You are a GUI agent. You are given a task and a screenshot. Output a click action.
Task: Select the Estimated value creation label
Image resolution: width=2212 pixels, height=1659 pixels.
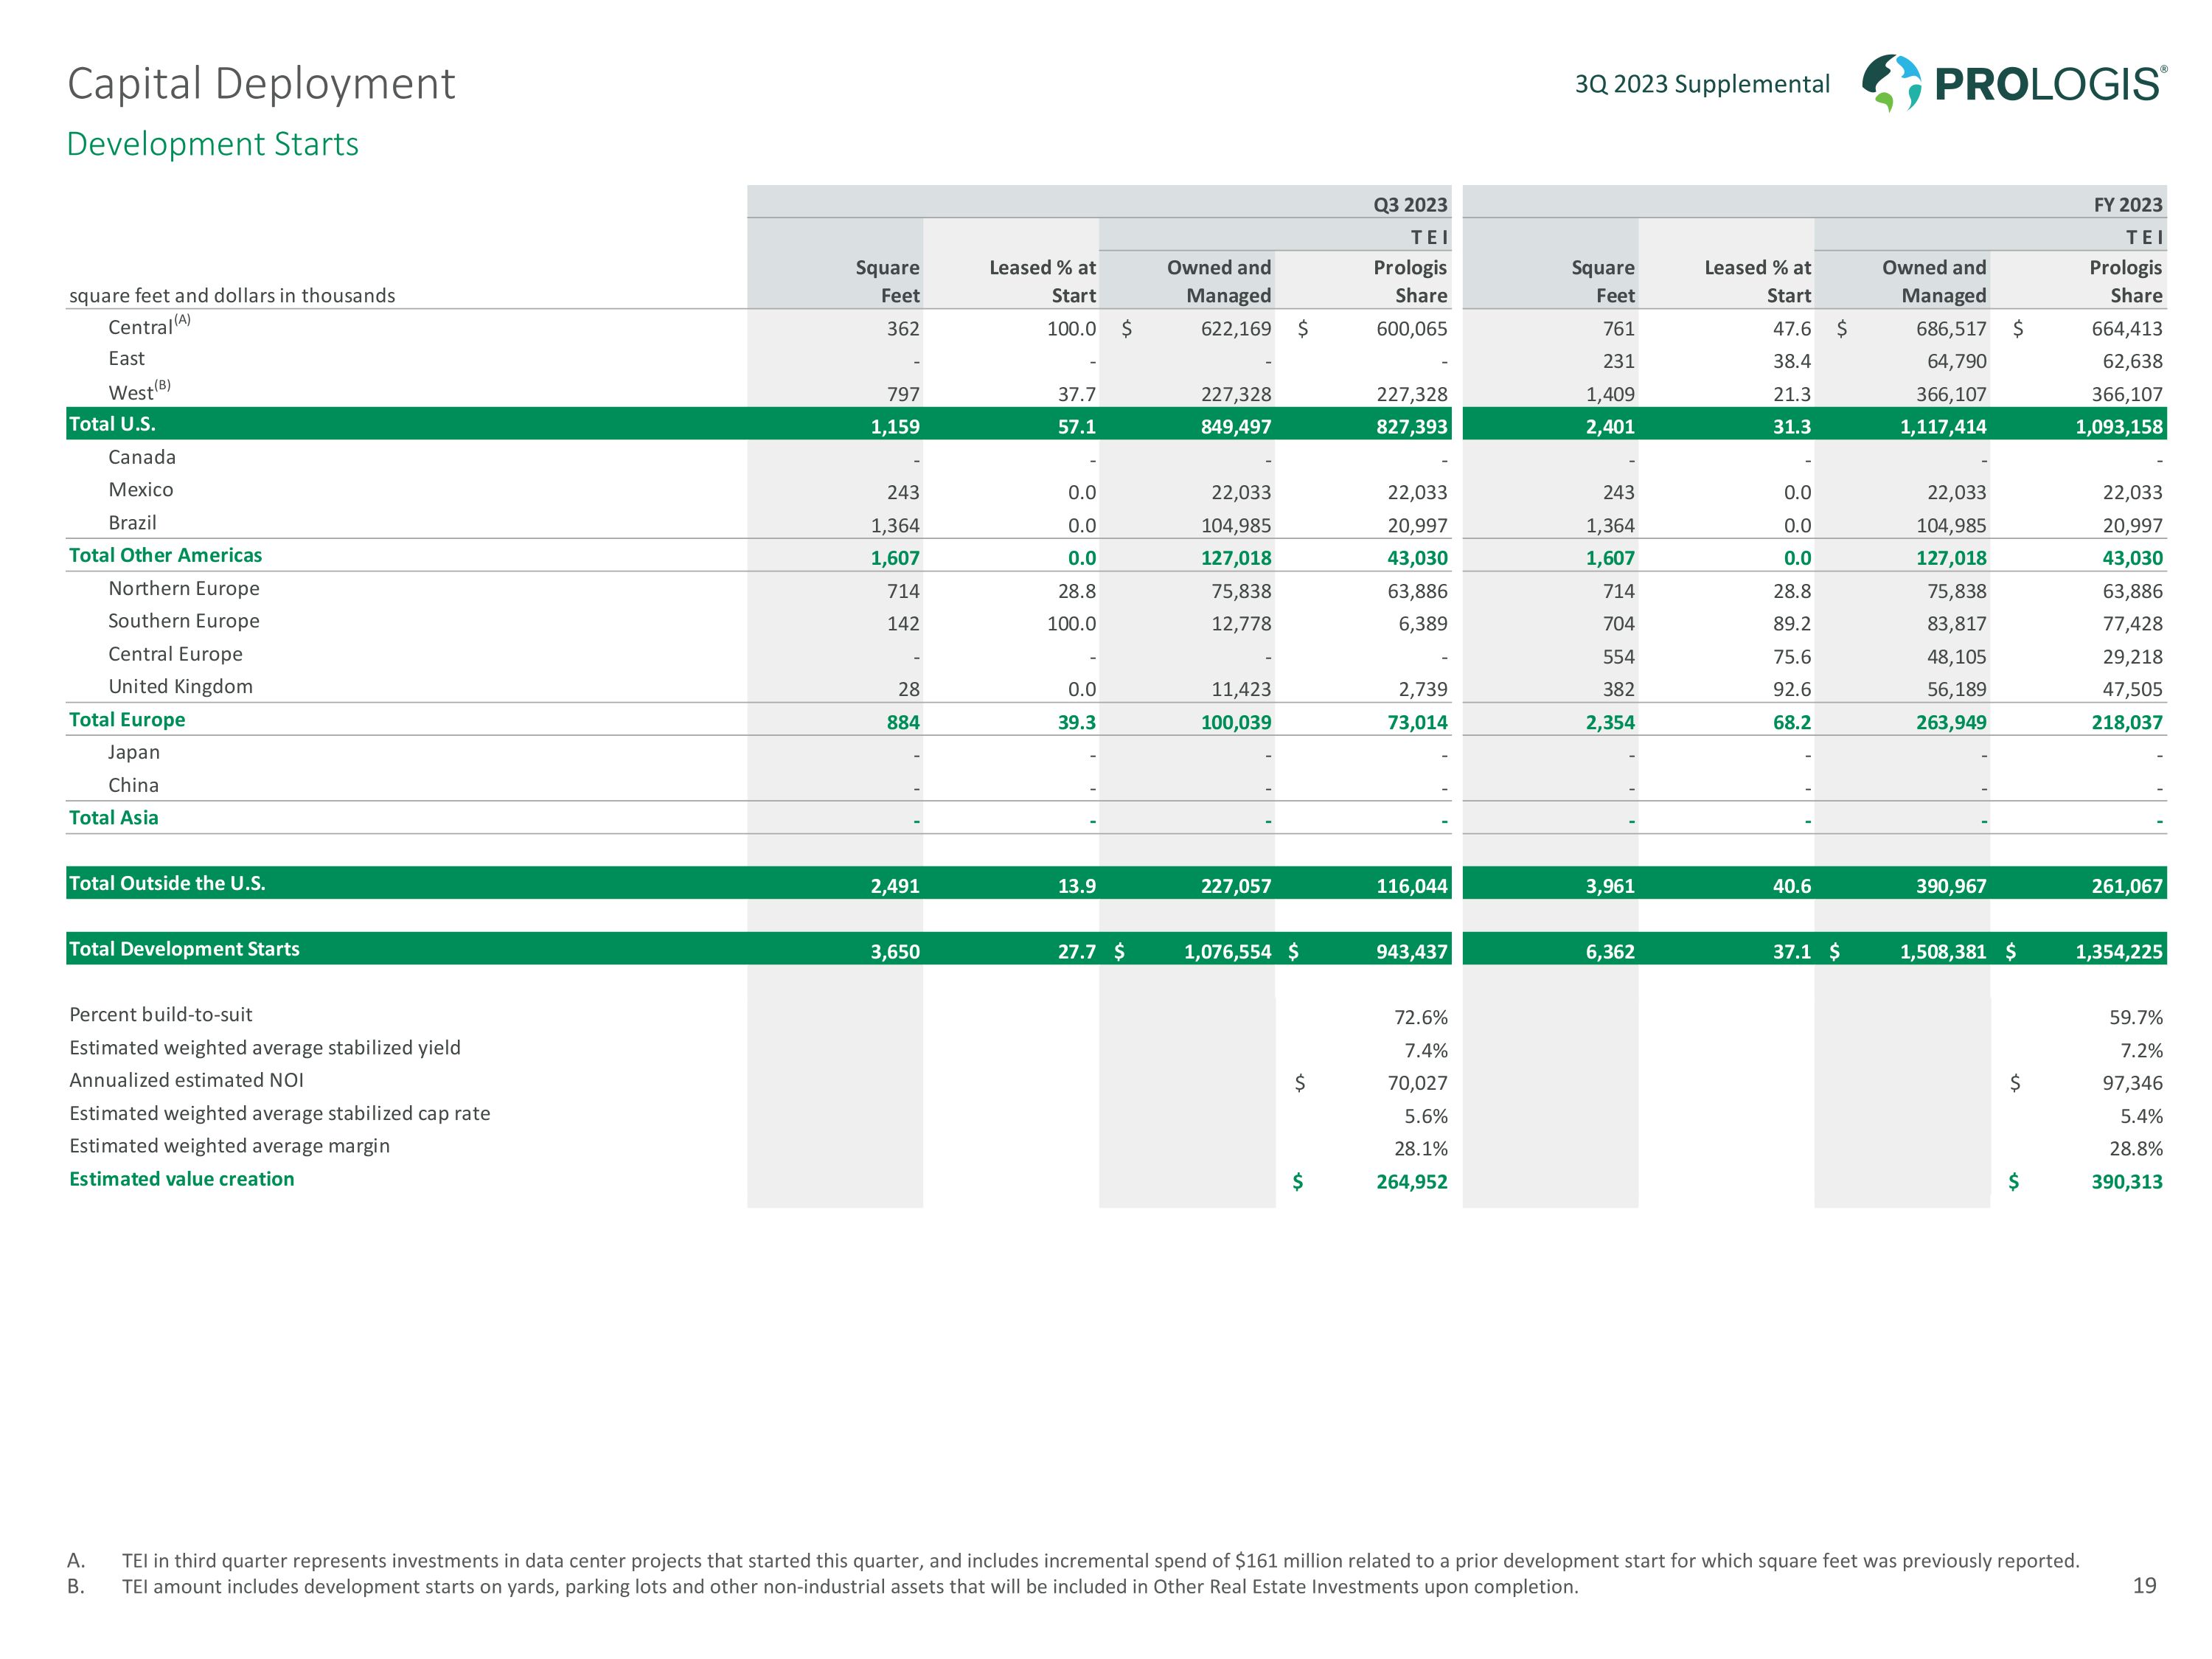tap(182, 1179)
